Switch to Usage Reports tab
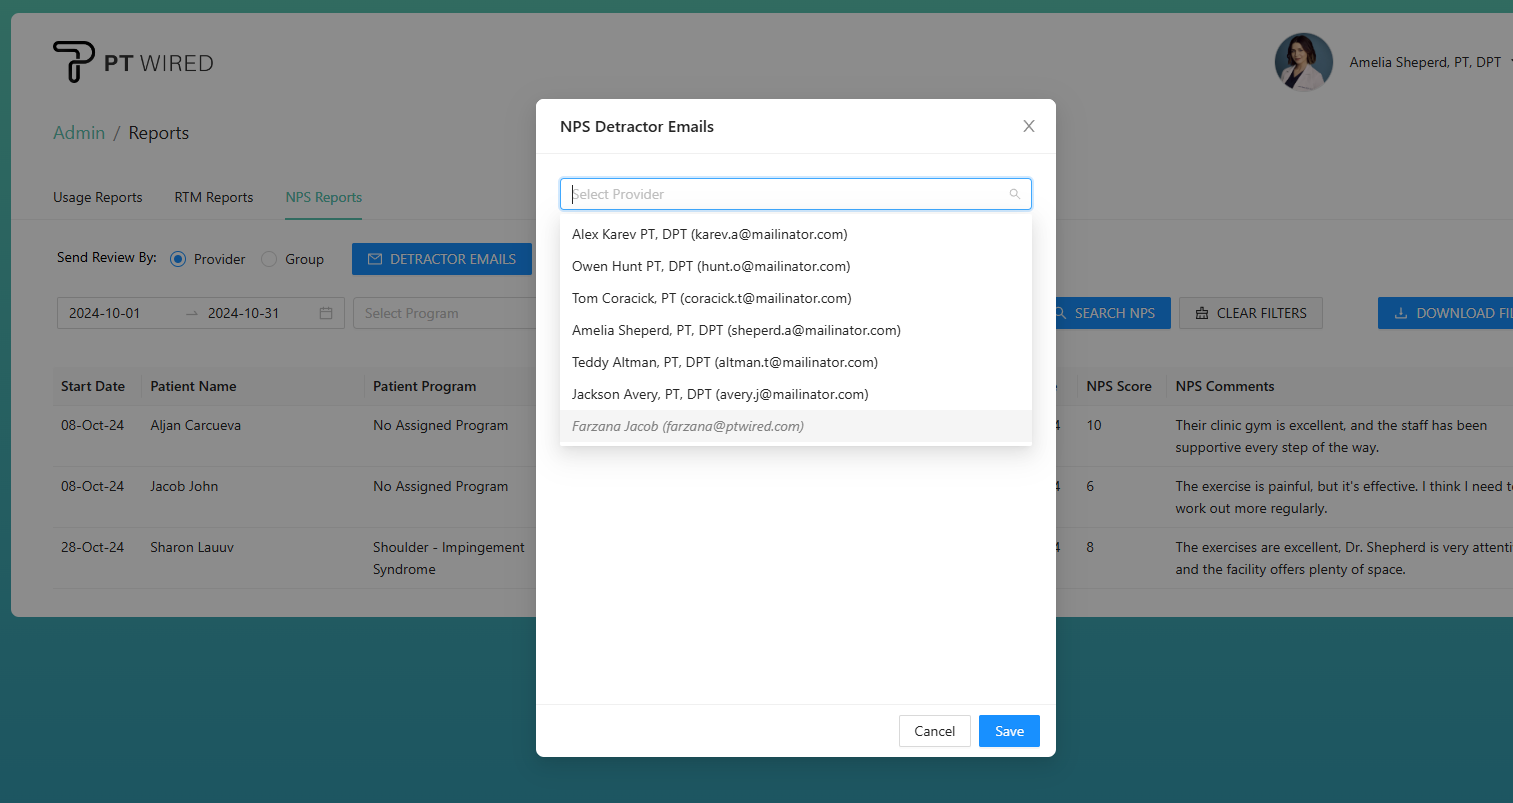Viewport: 1513px width, 803px height. pos(98,197)
